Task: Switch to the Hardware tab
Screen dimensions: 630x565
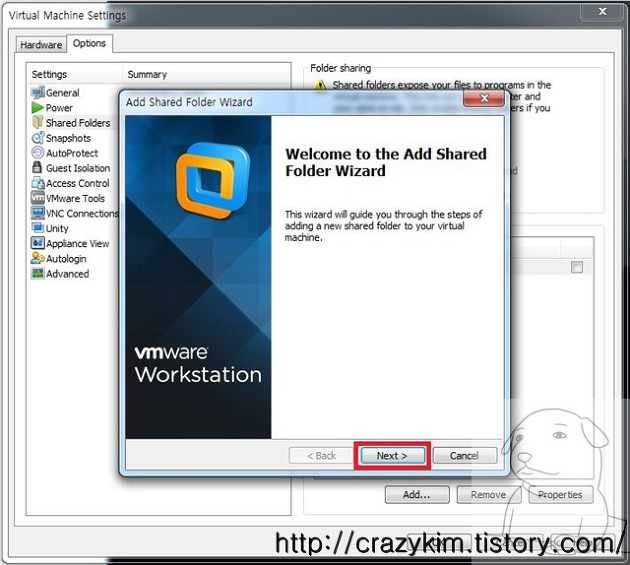Action: pyautogui.click(x=41, y=45)
